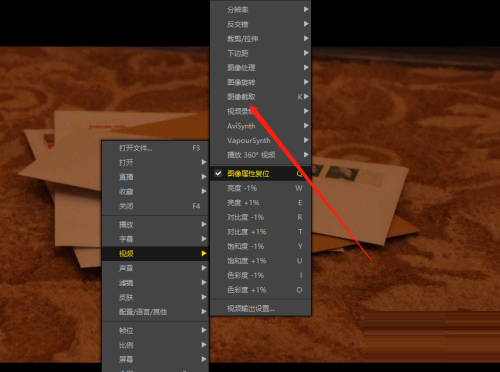This screenshot has width=500, height=372.
Task: Expand the VapourSynth submenu
Action: [x=261, y=140]
